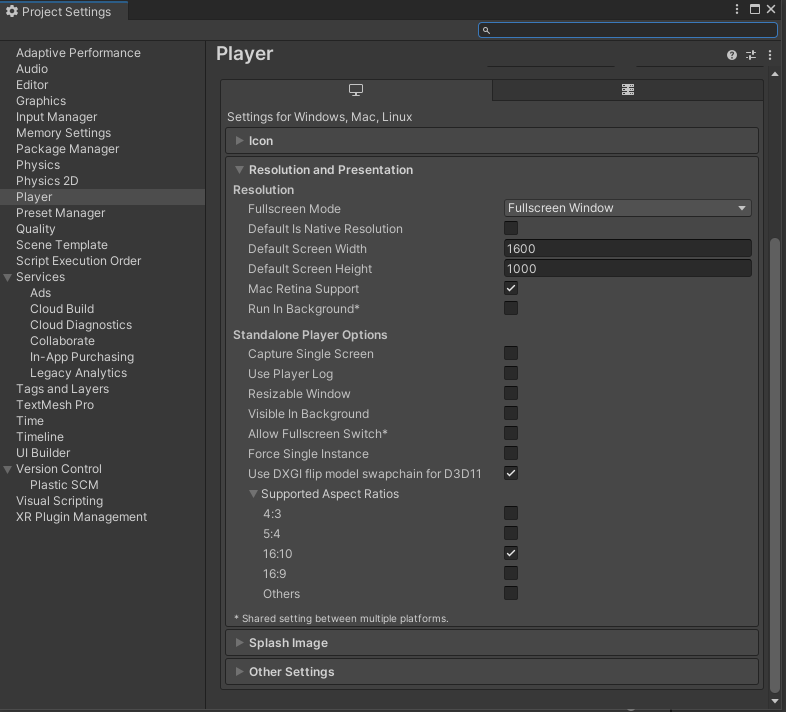Open the Fullscreen Mode dropdown
Image resolution: width=786 pixels, height=712 pixels.
(x=627, y=208)
